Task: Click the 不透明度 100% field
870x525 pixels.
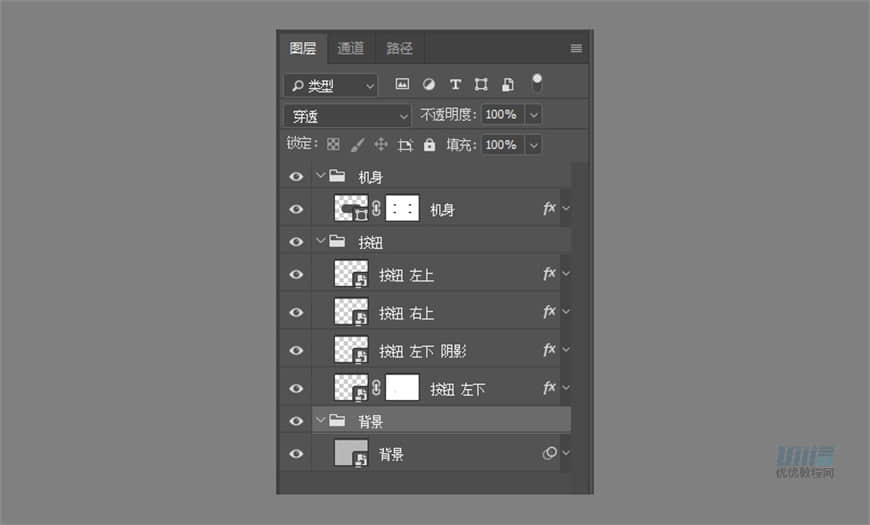Action: [502, 114]
